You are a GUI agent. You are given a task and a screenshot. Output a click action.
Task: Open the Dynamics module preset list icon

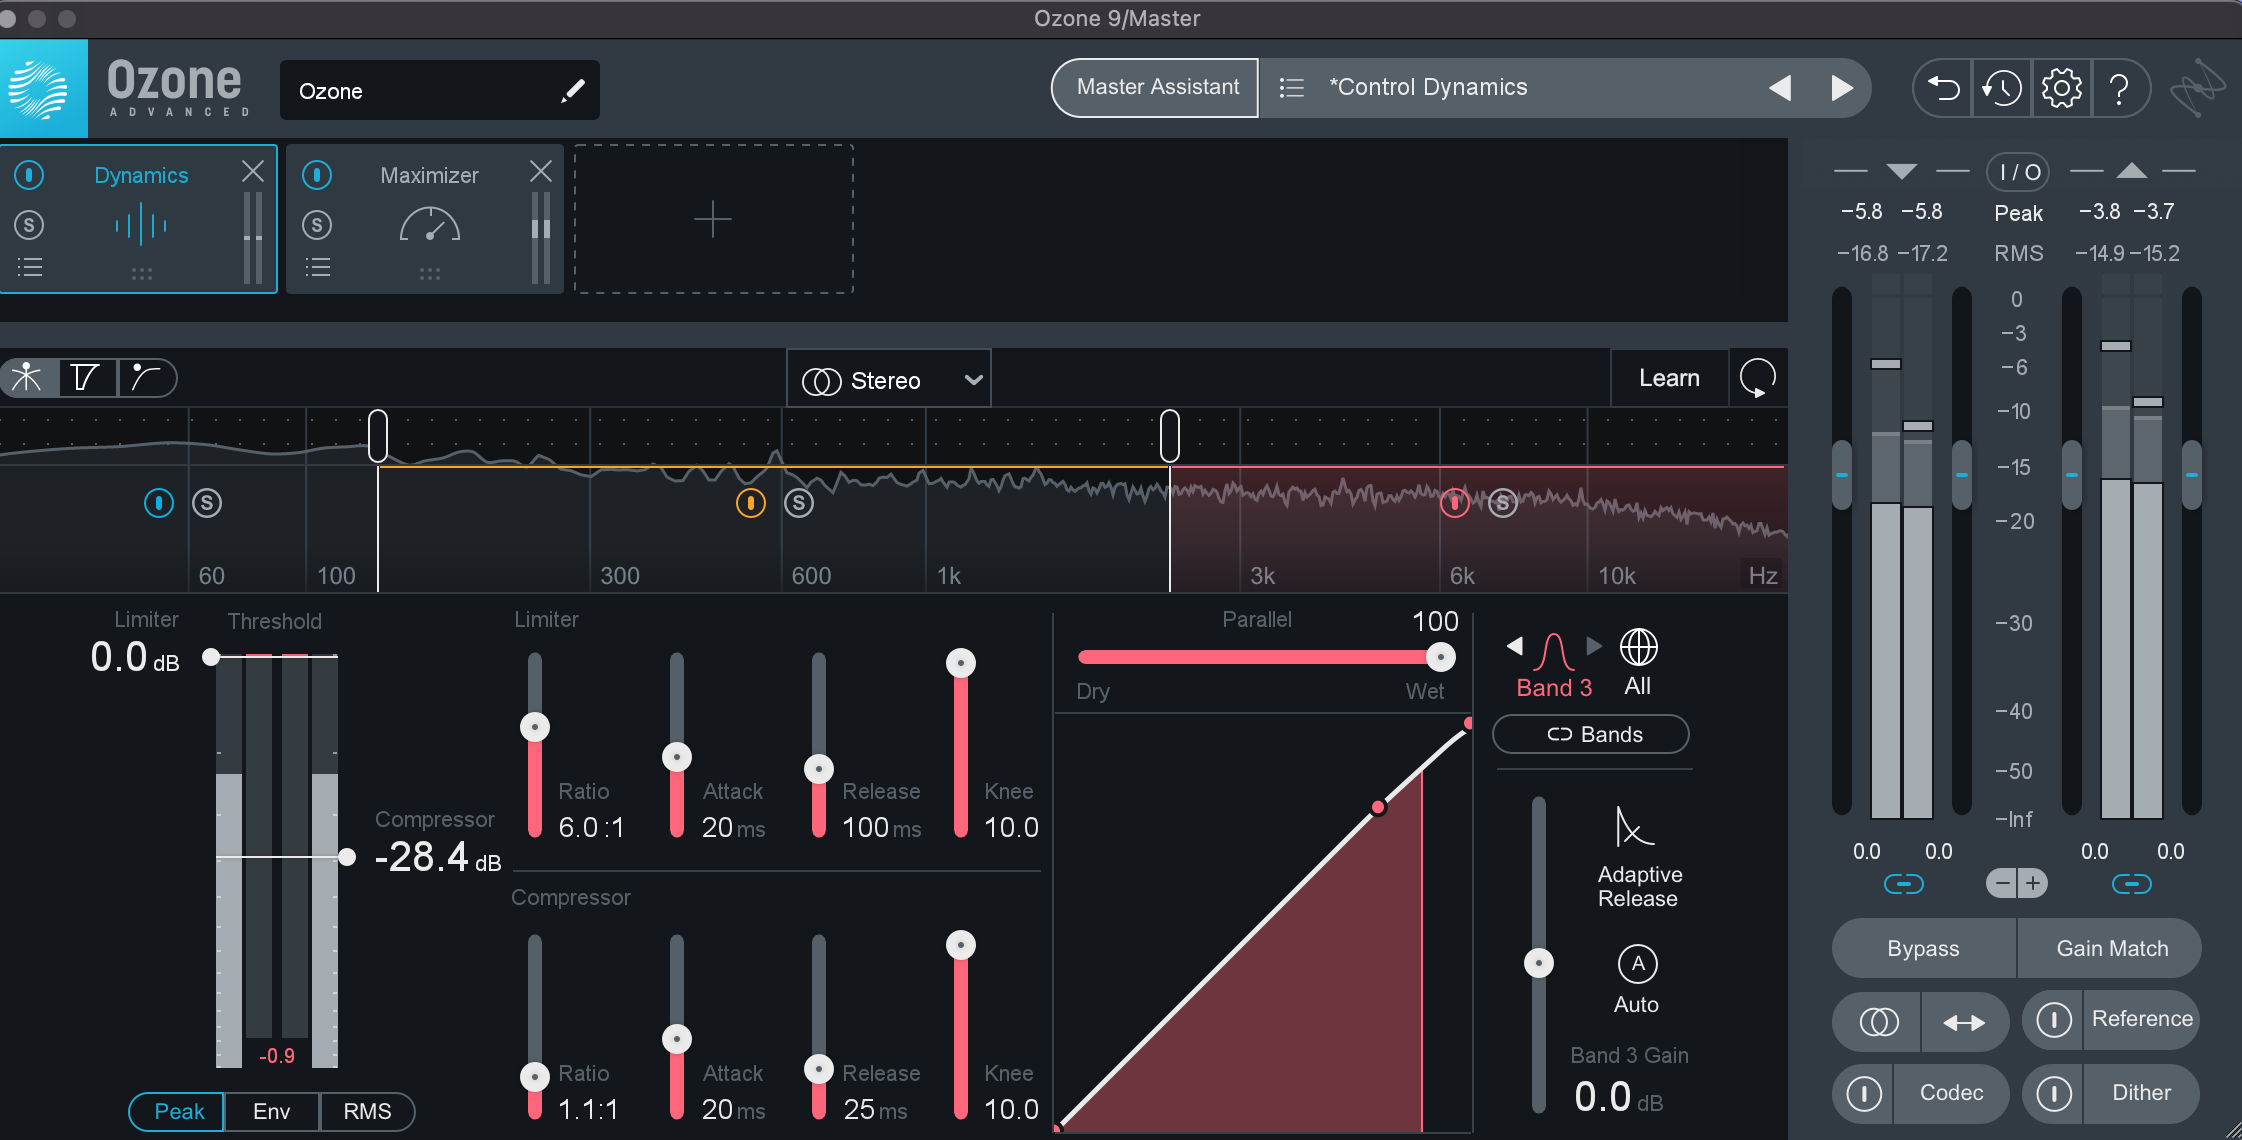point(30,267)
